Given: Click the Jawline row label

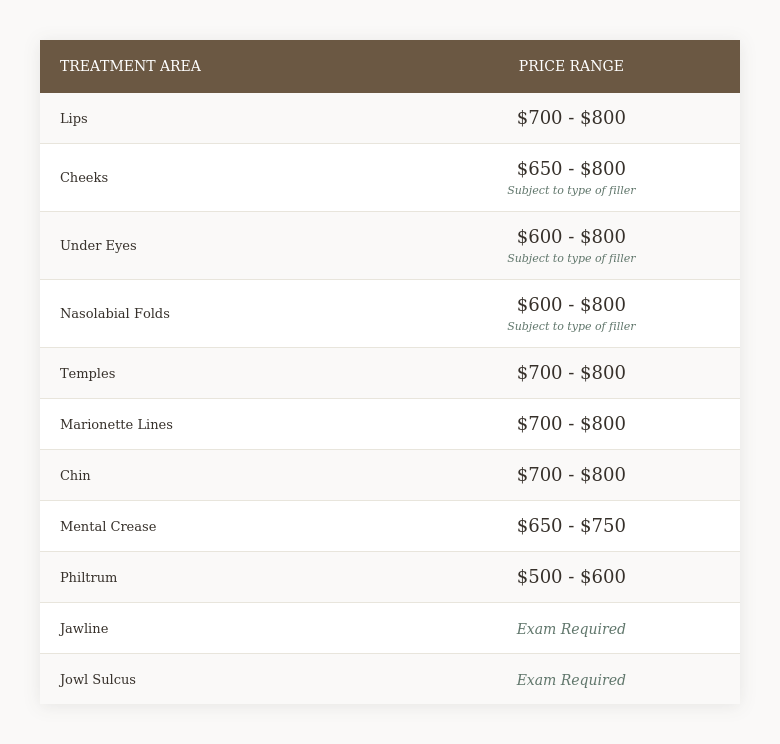Looking at the screenshot, I should tap(84, 629).
